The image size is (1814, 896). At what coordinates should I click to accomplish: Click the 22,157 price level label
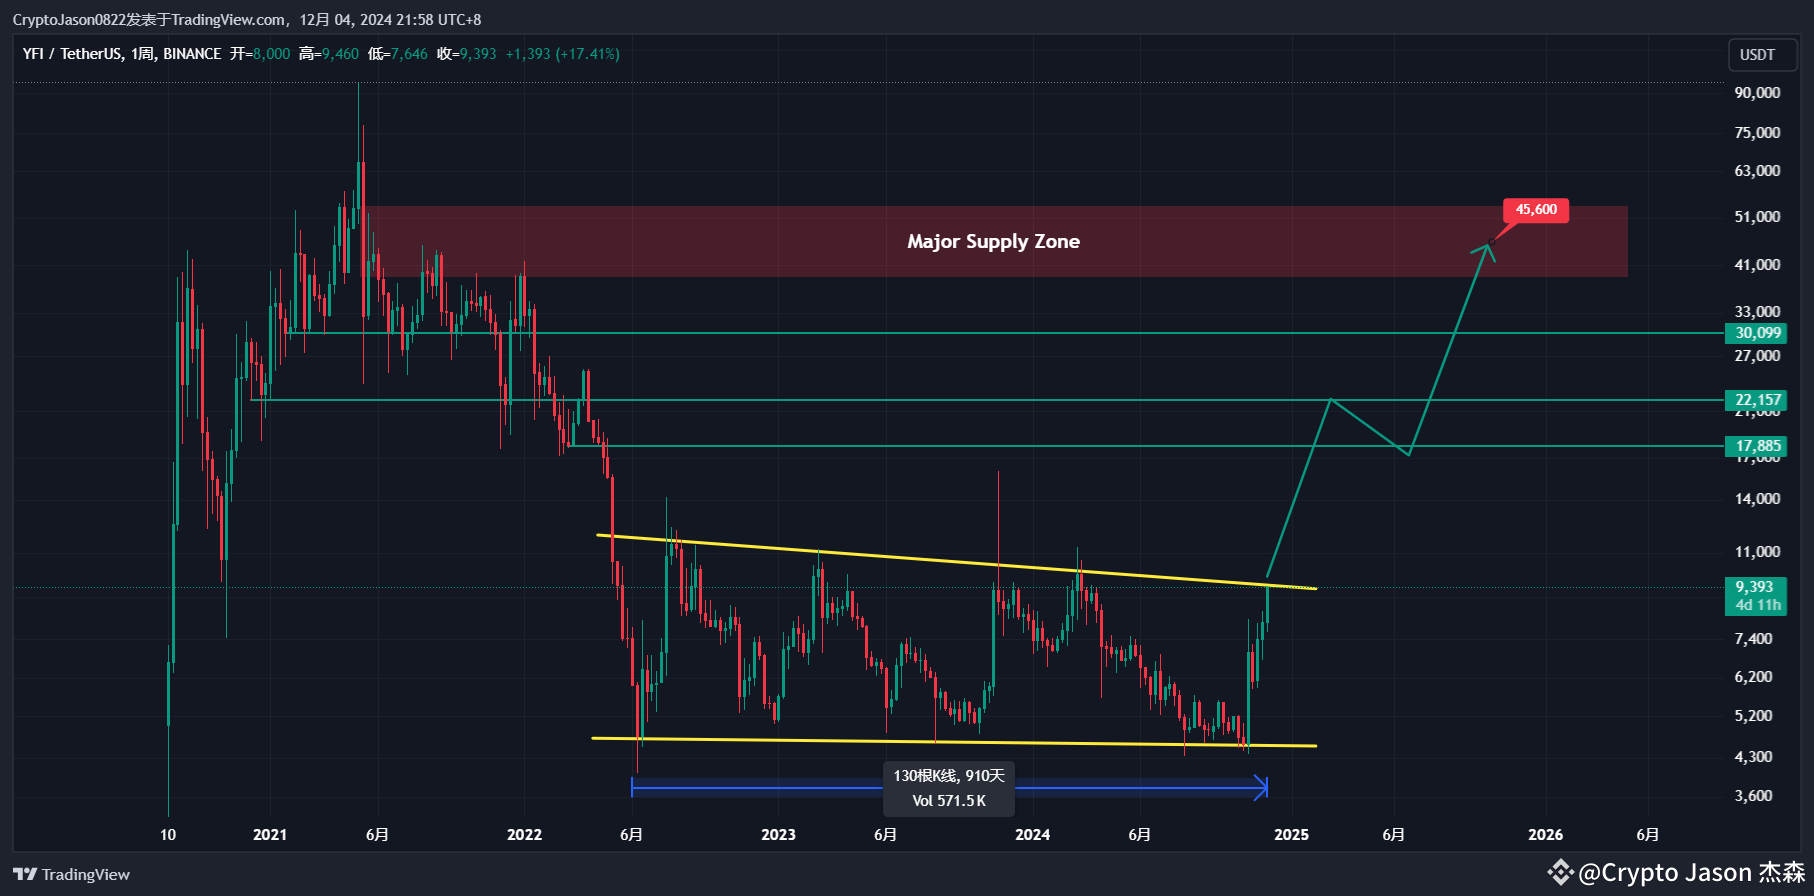click(1756, 400)
